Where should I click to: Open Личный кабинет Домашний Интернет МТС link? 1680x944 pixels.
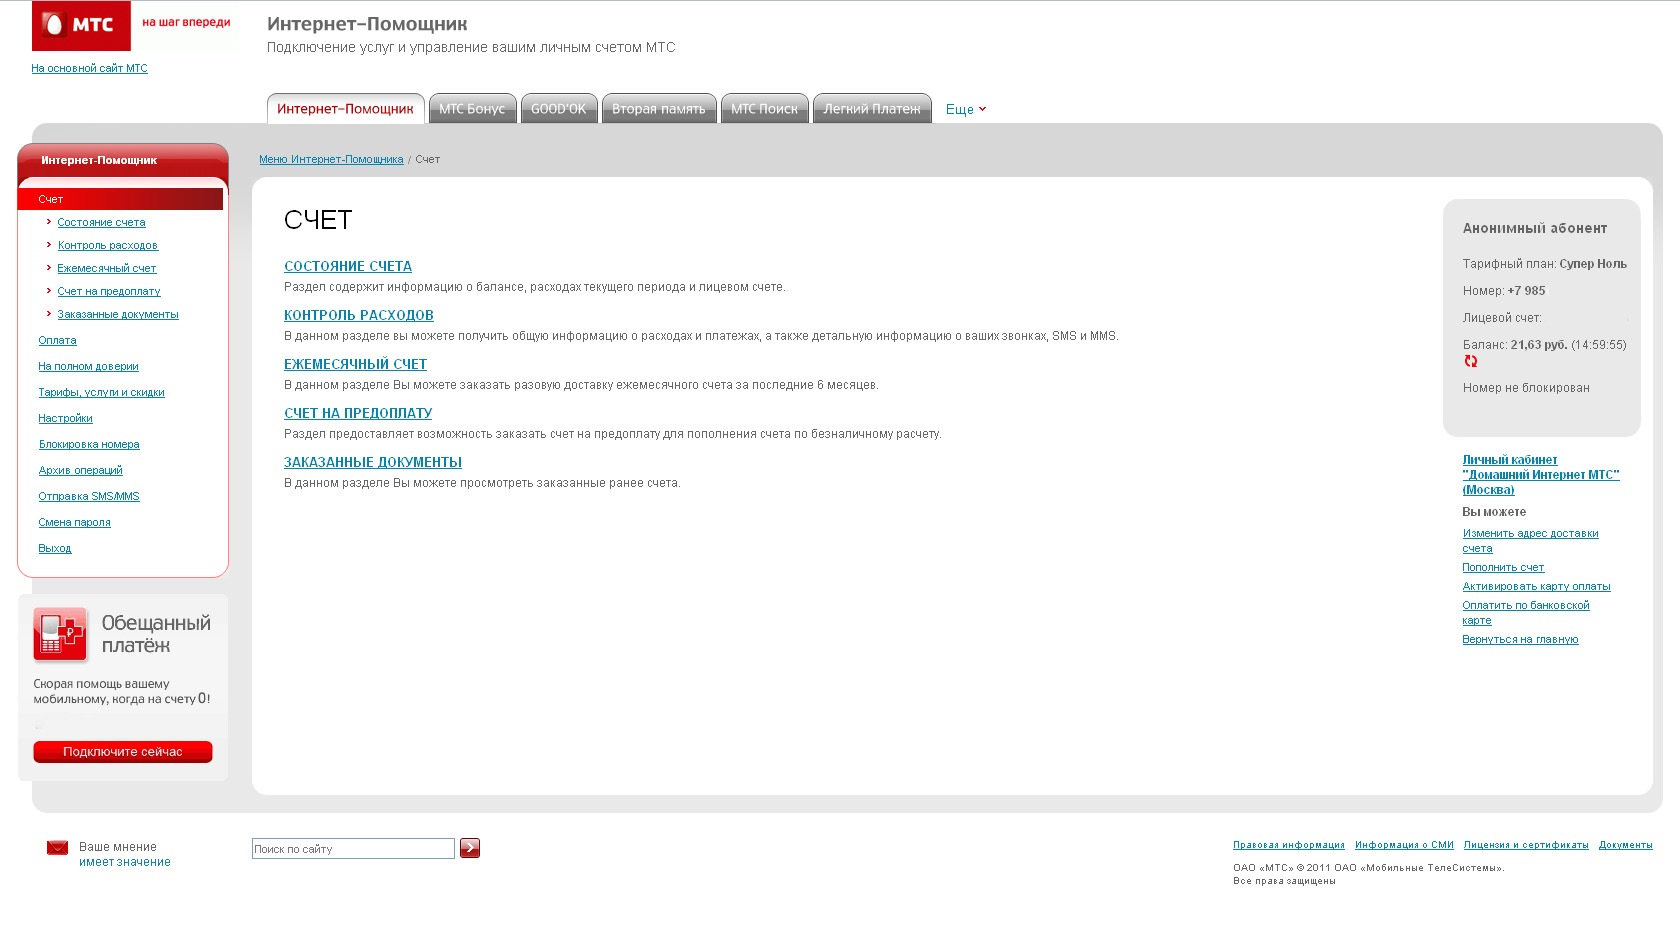(x=1540, y=475)
